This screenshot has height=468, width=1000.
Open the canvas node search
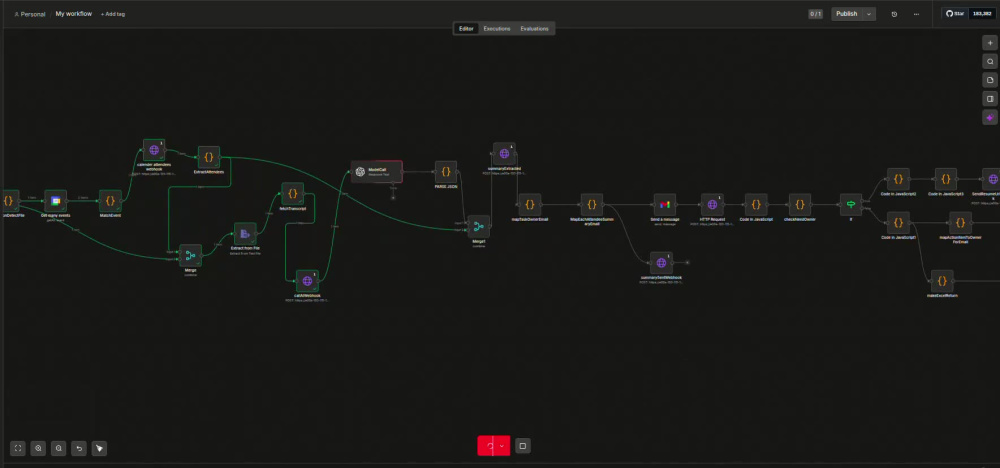pos(990,62)
